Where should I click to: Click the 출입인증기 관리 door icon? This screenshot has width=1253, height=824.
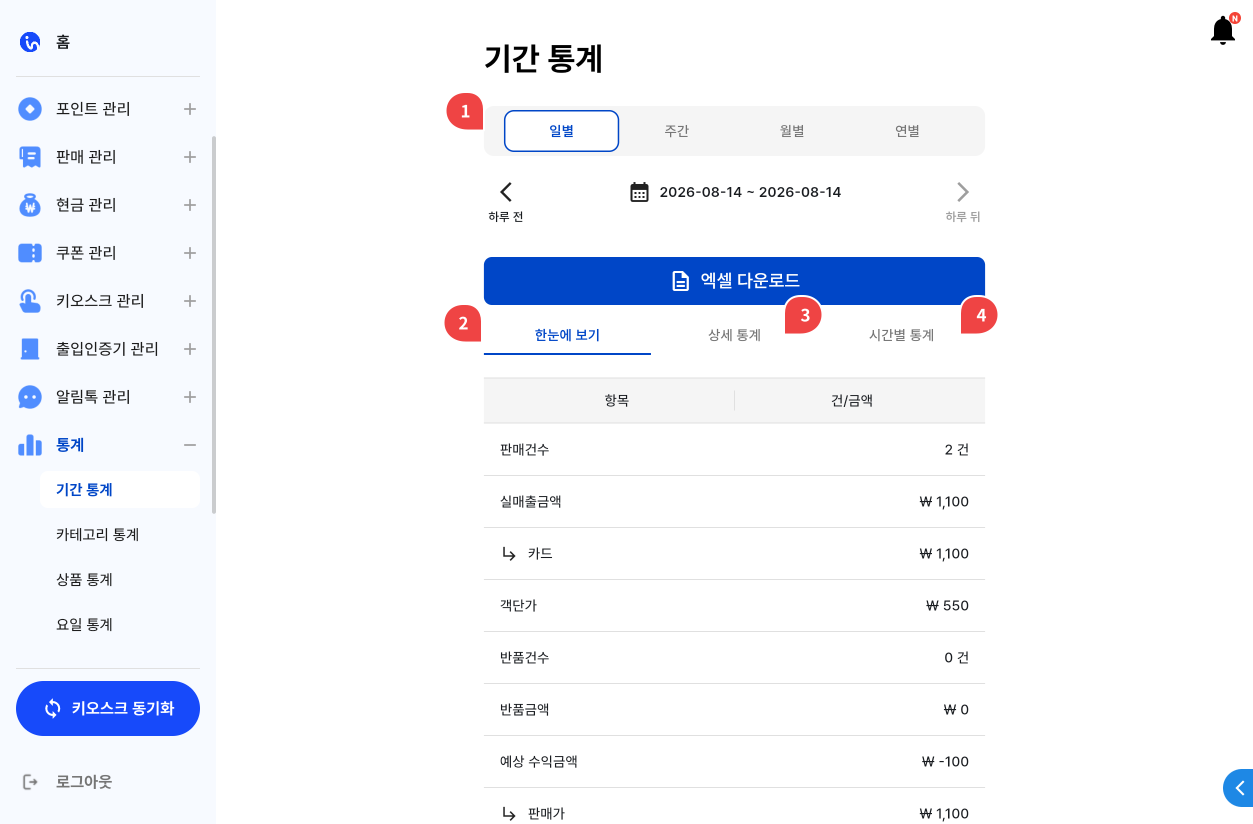click(30, 349)
